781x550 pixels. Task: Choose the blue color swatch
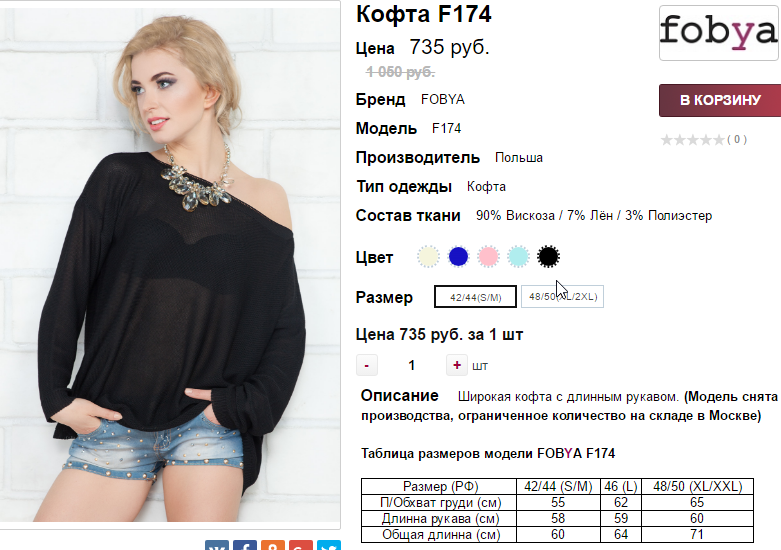[458, 257]
